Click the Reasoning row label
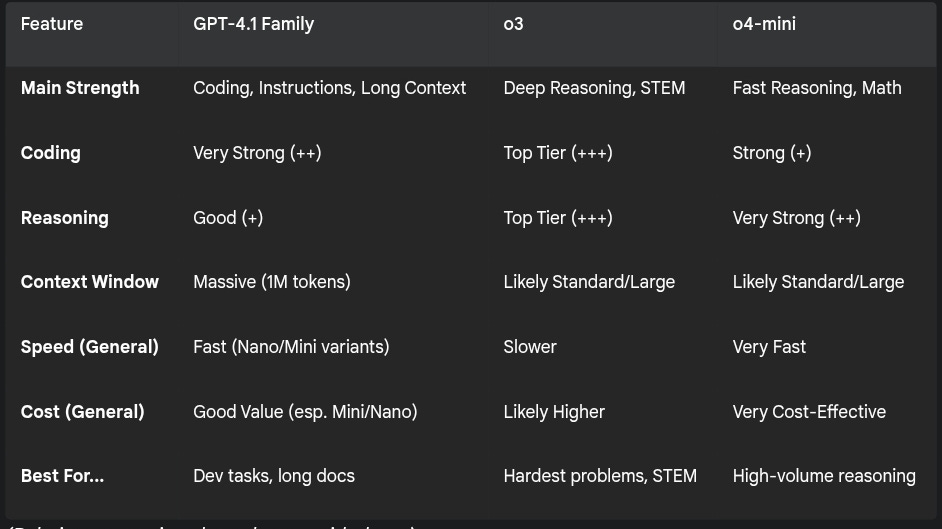The image size is (942, 529). pos(65,217)
